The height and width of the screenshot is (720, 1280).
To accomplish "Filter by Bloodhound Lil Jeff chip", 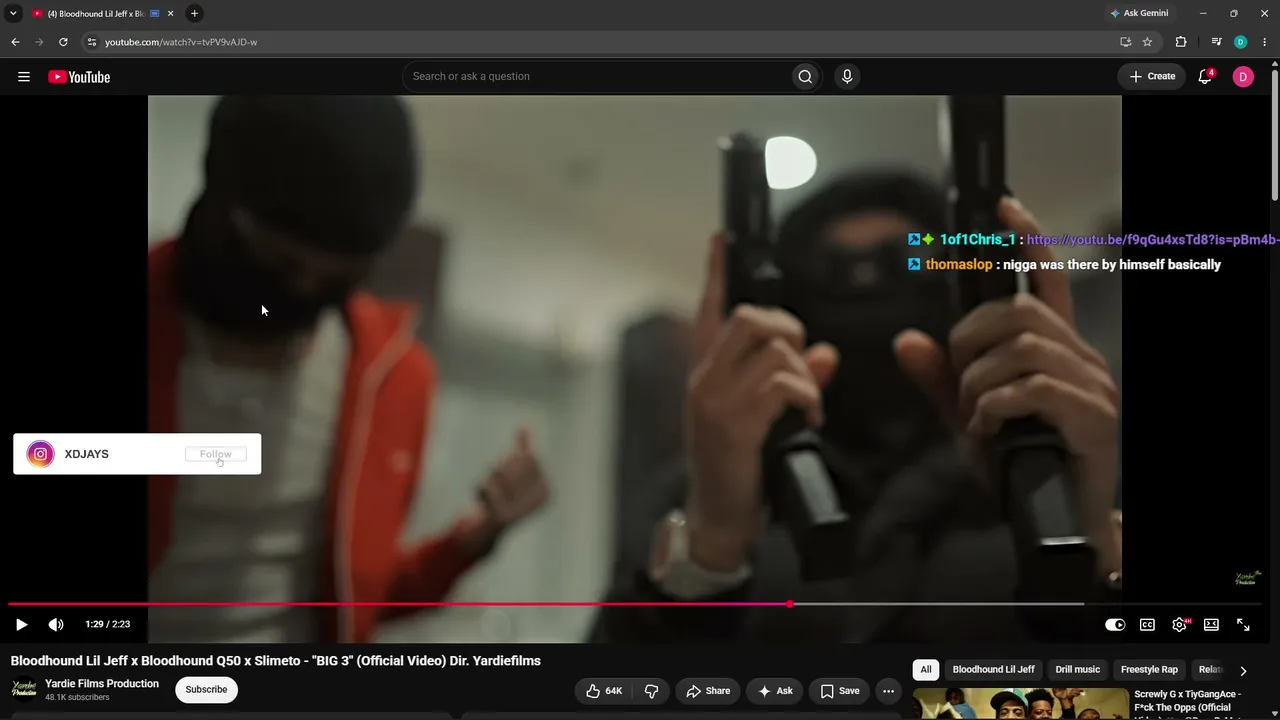I will pos(993,670).
